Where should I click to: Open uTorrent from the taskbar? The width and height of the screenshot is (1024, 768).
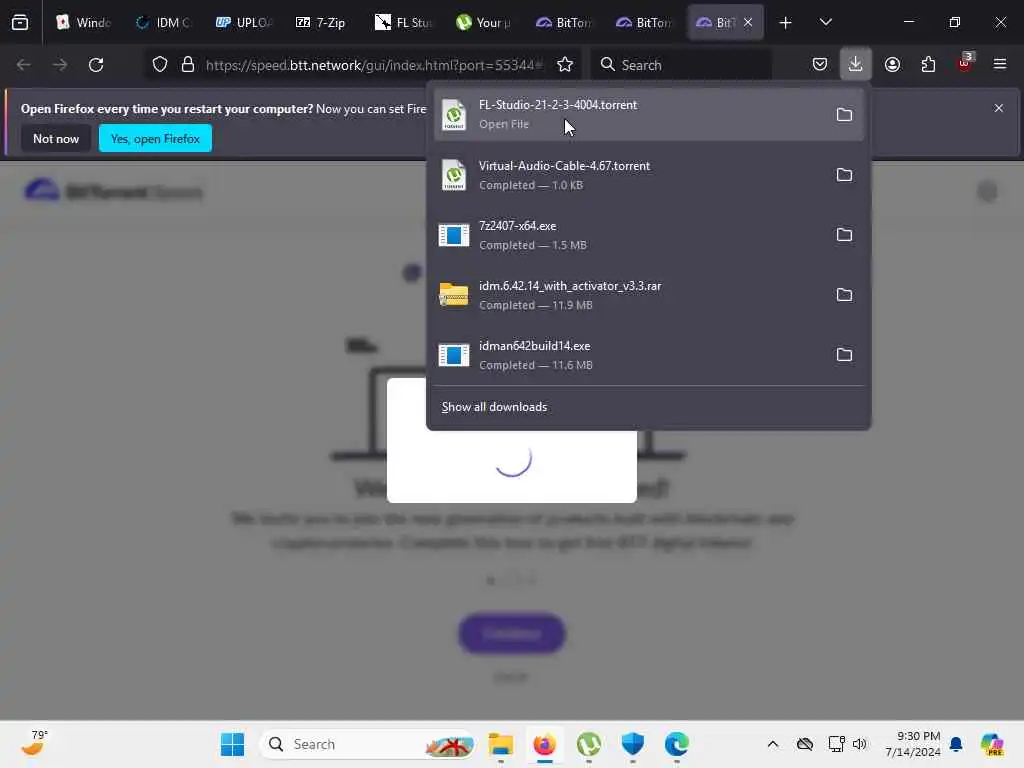[589, 744]
